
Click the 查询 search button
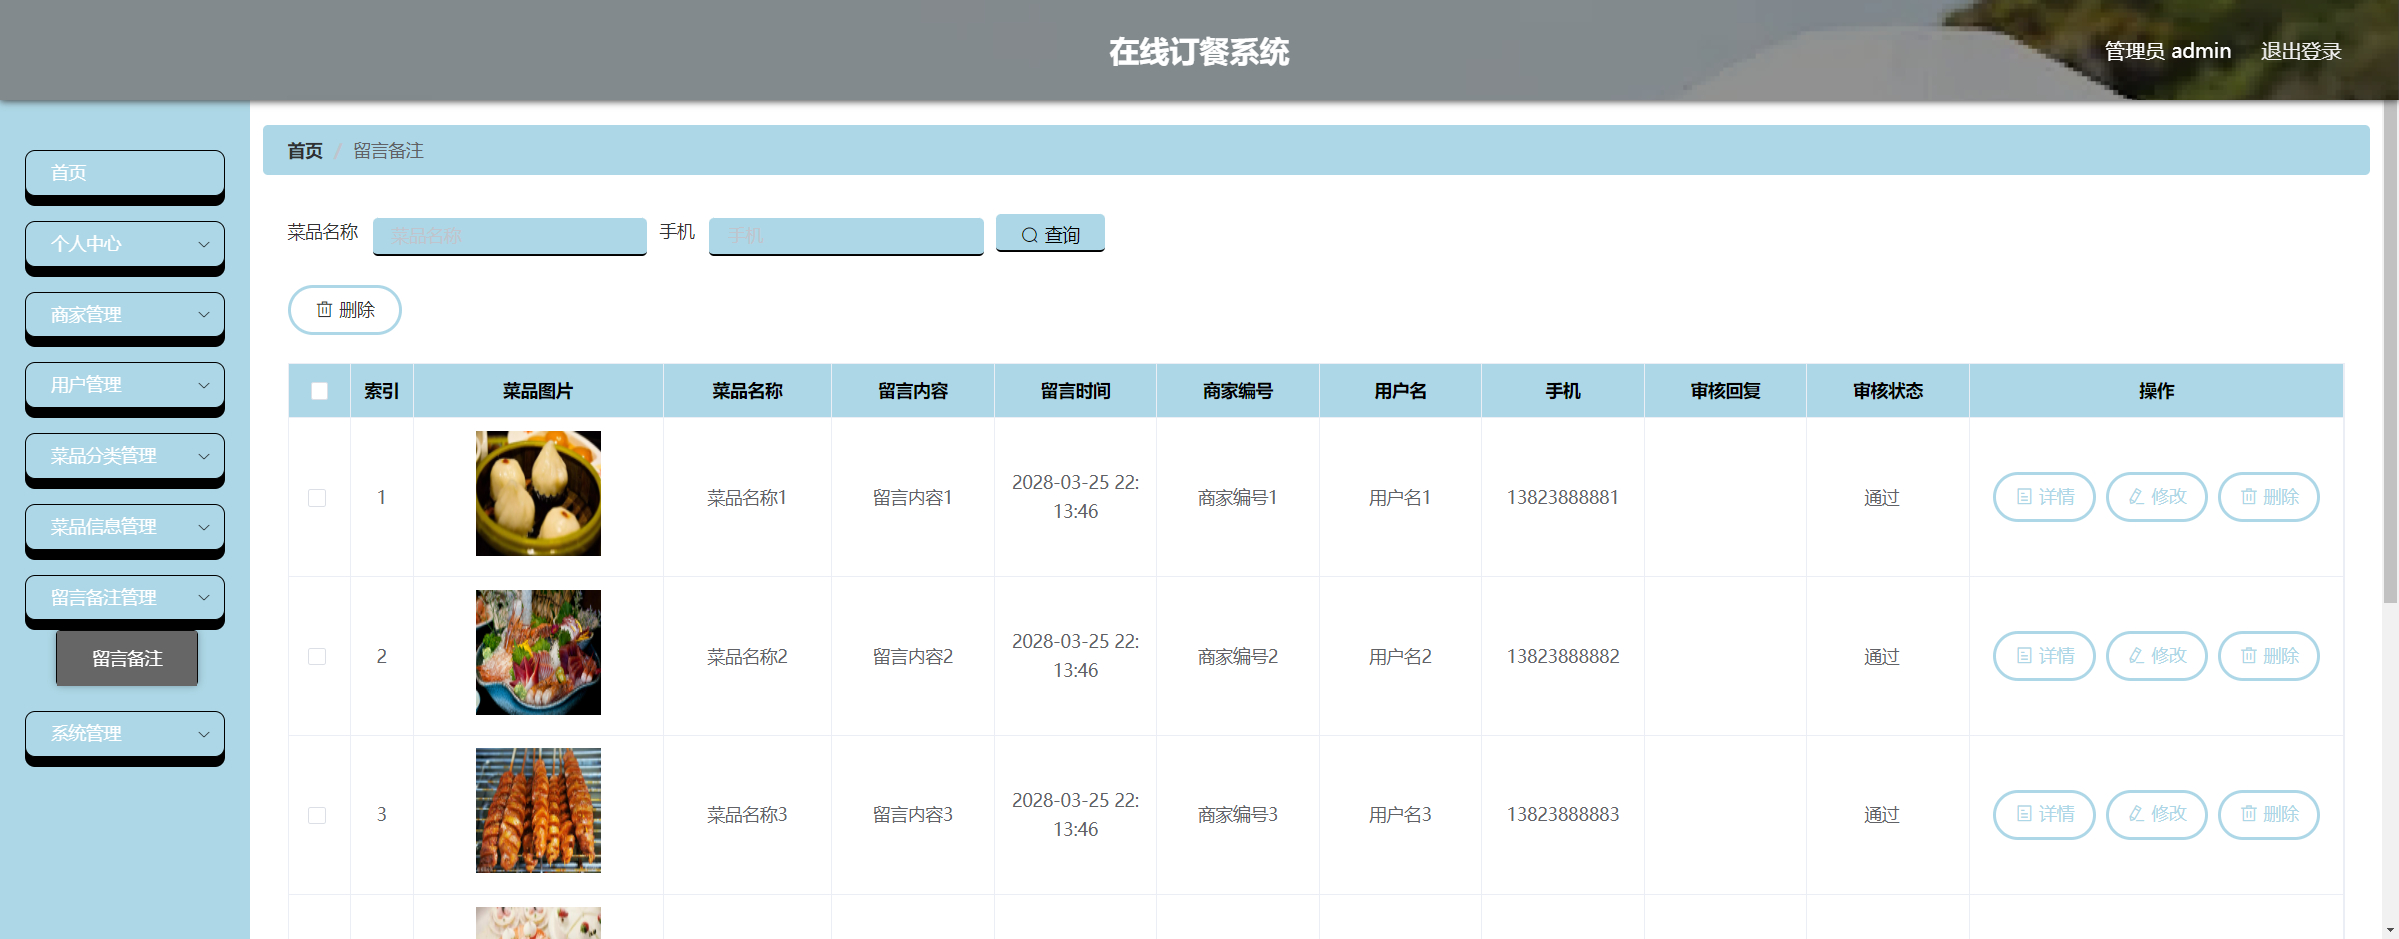click(x=1050, y=234)
